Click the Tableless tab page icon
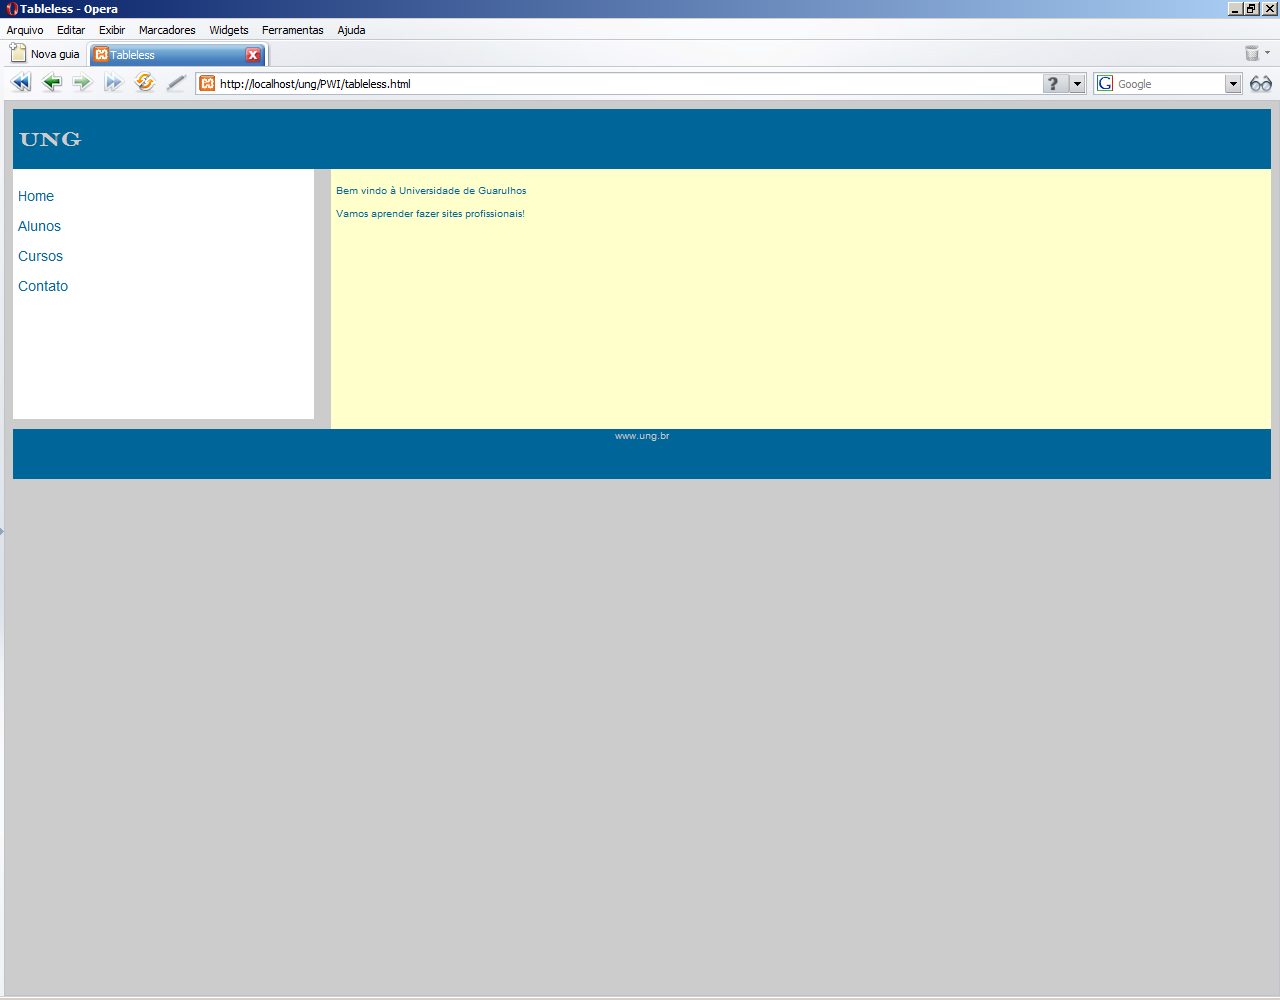The height and width of the screenshot is (1000, 1280). pos(101,55)
